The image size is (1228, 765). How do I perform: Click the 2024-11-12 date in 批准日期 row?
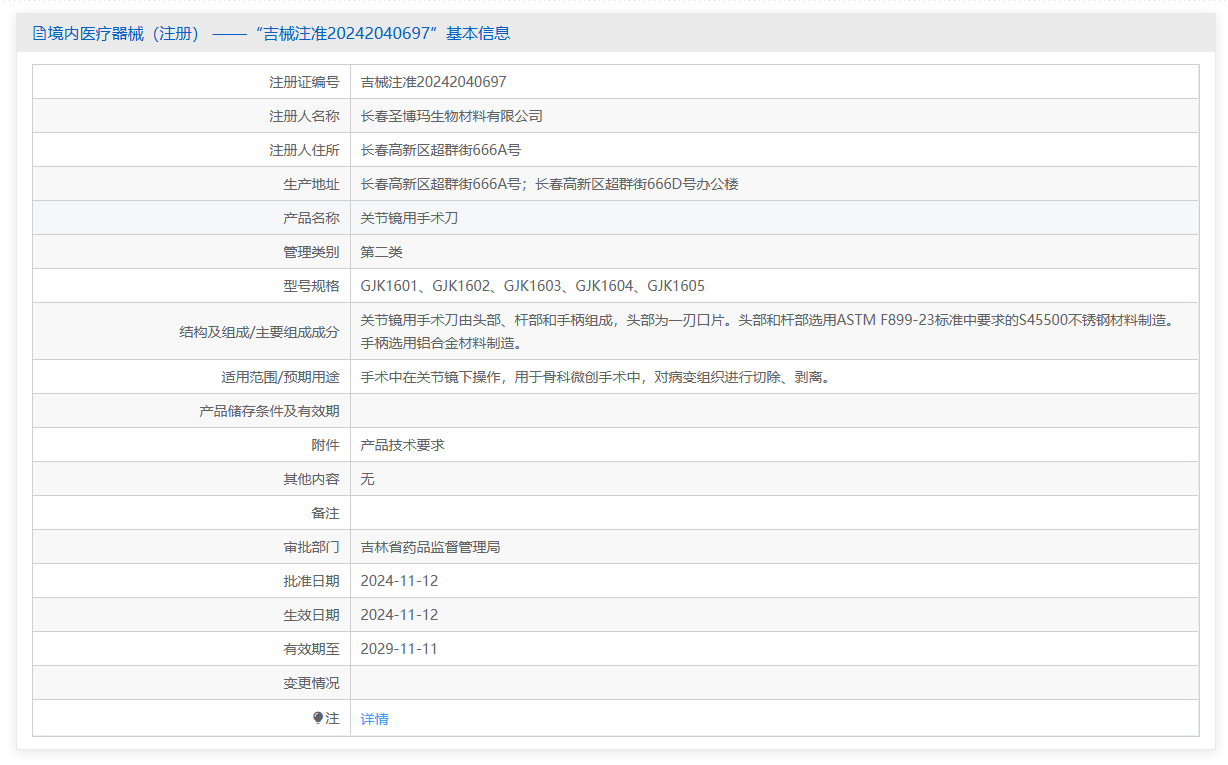pyautogui.click(x=400, y=582)
